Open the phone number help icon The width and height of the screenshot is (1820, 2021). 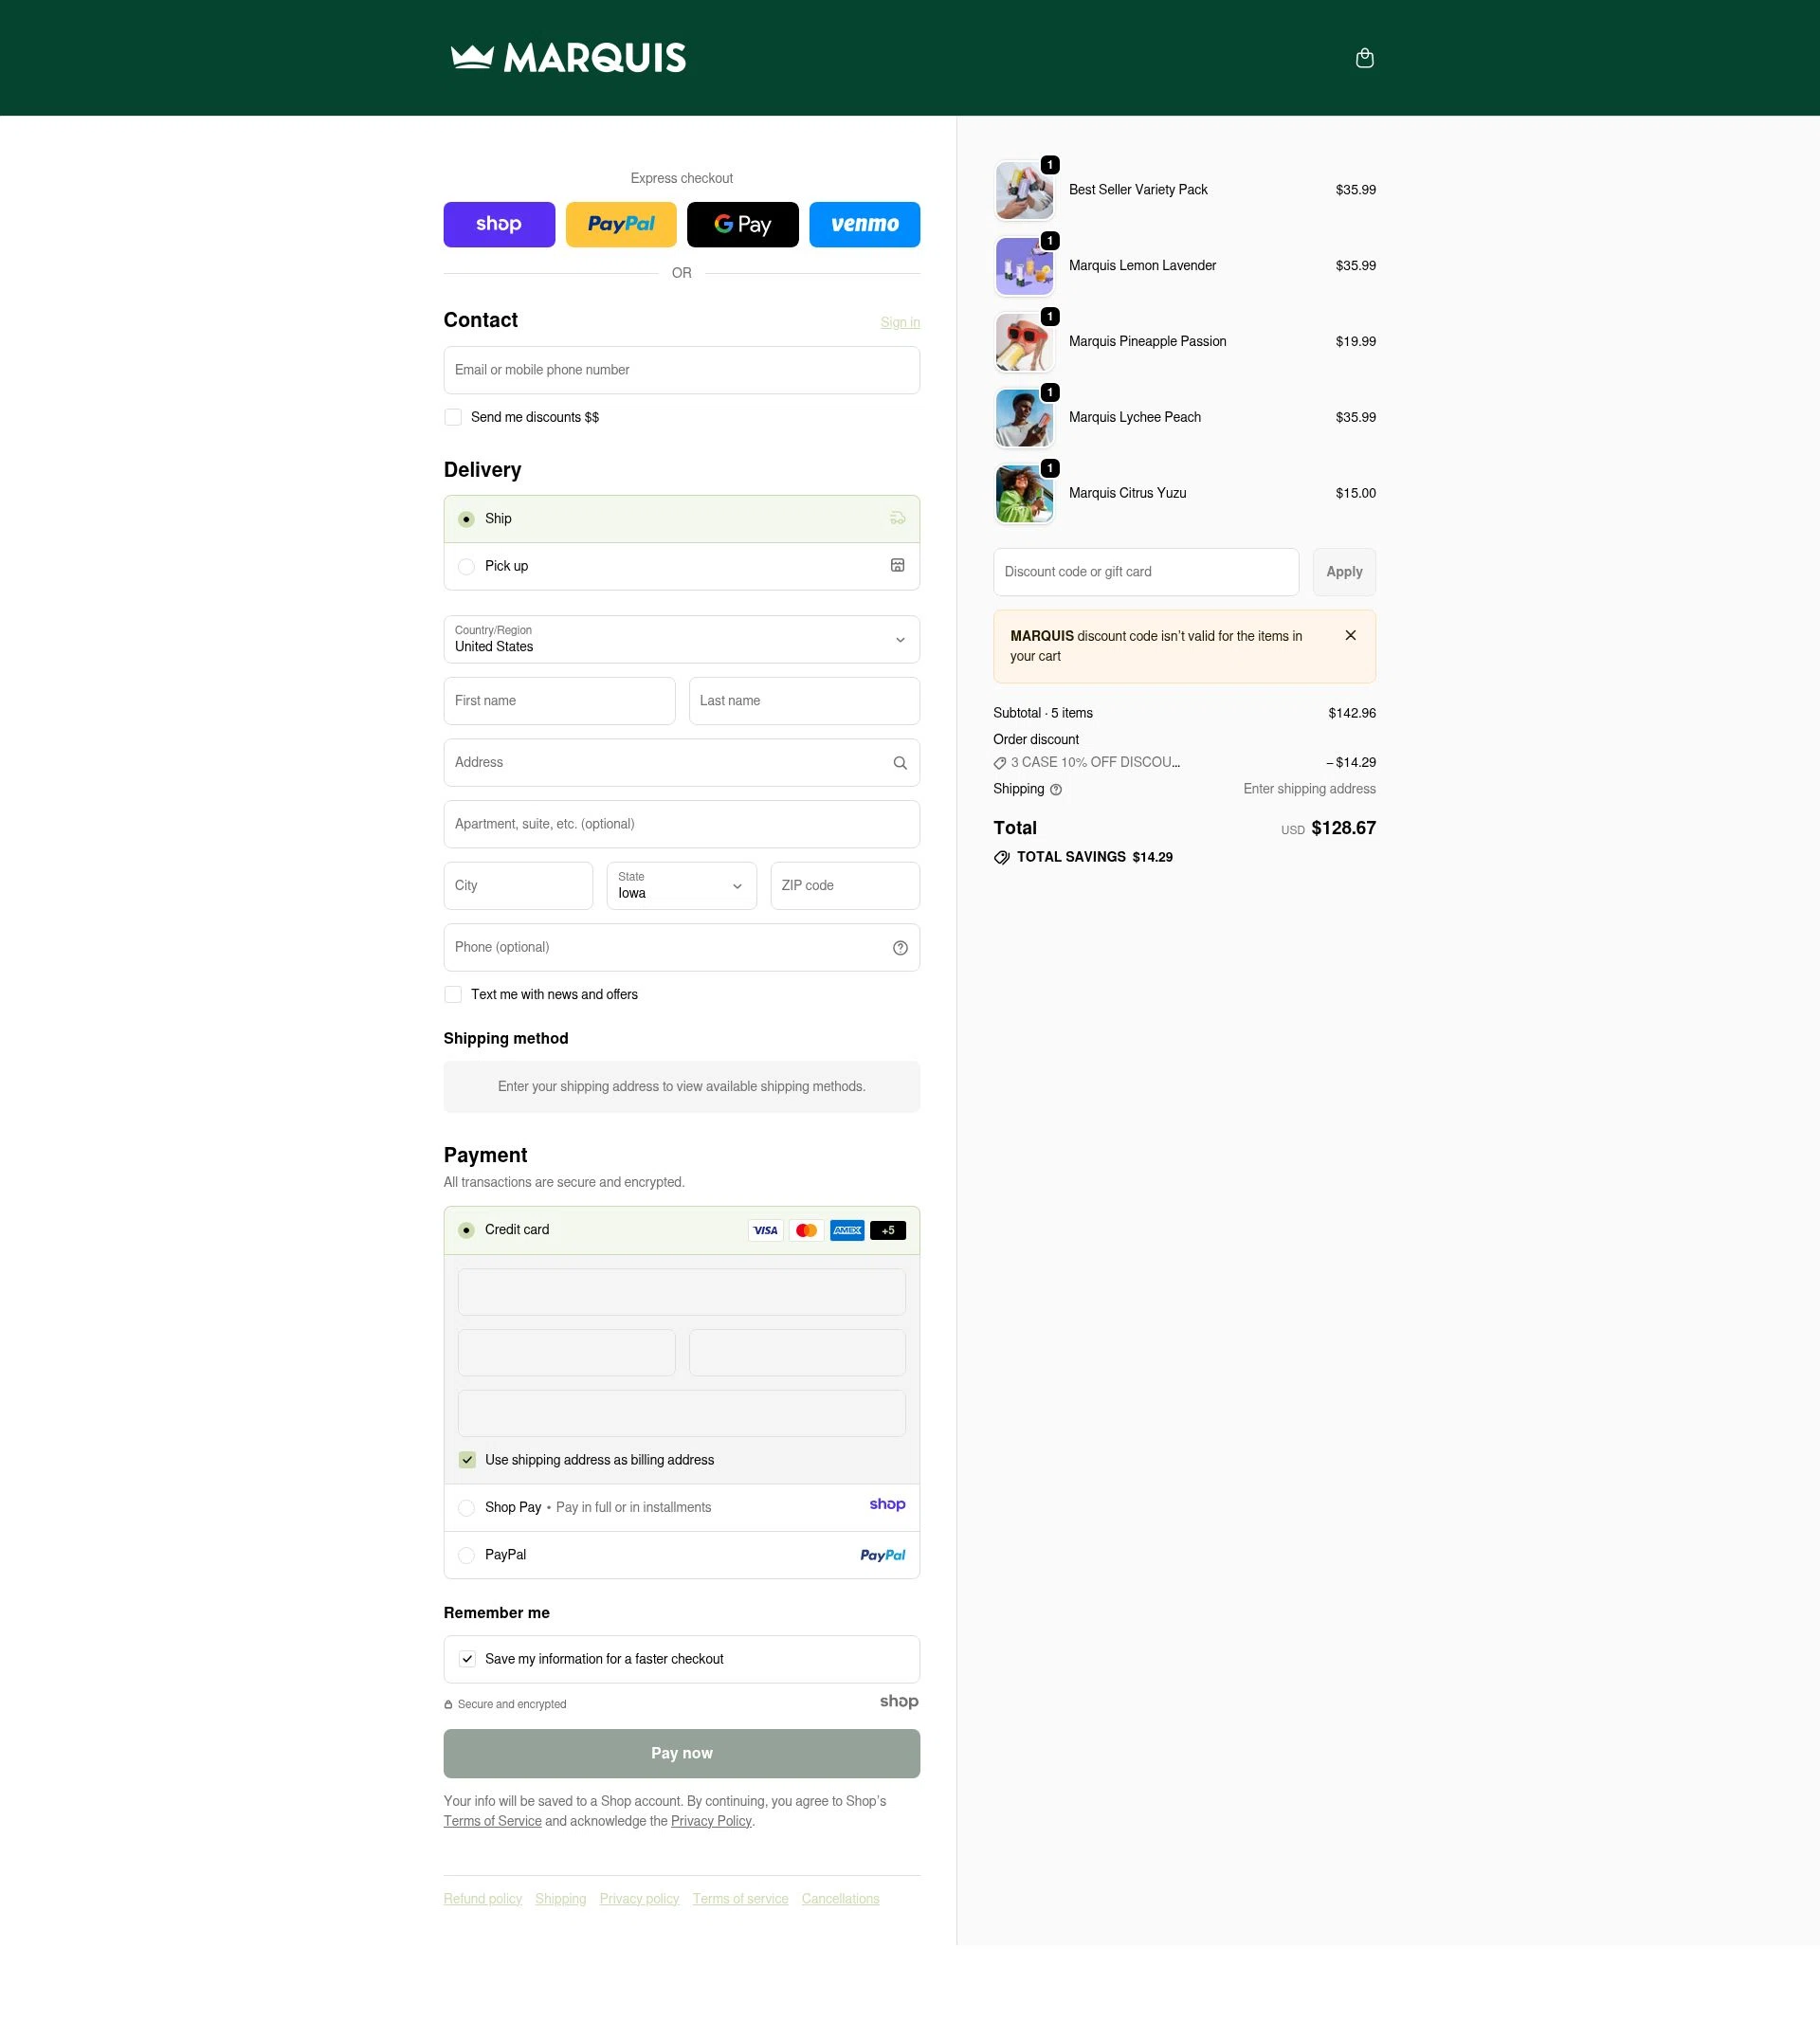pyautogui.click(x=899, y=947)
